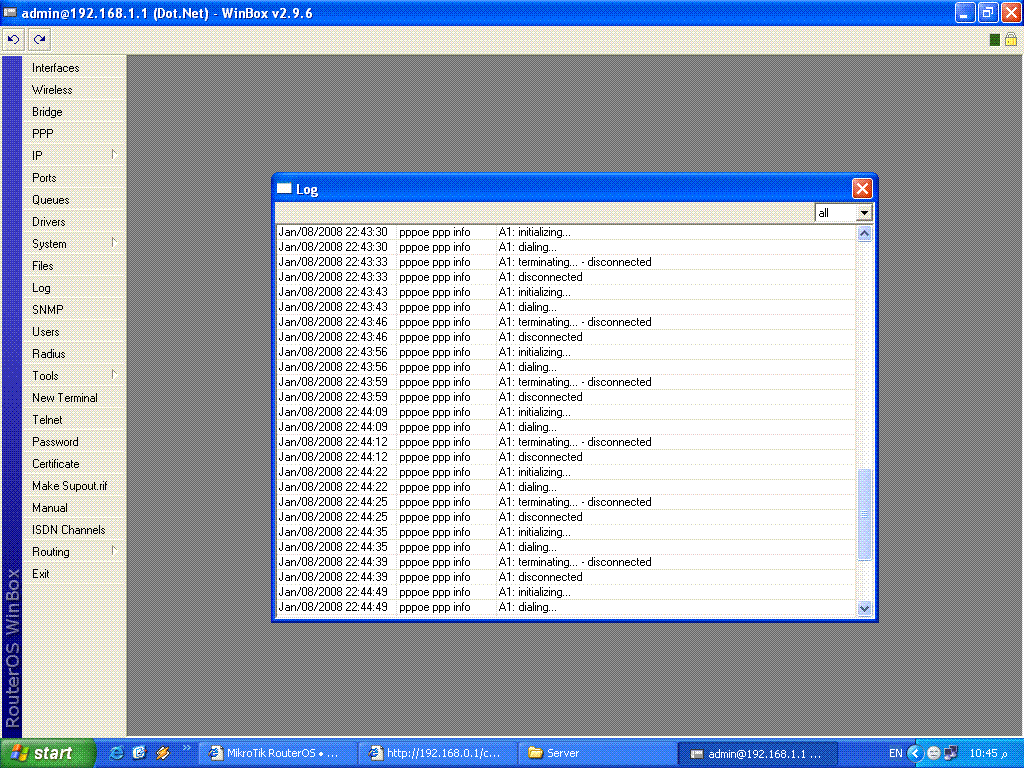Open the Password menu item

pos(74,442)
